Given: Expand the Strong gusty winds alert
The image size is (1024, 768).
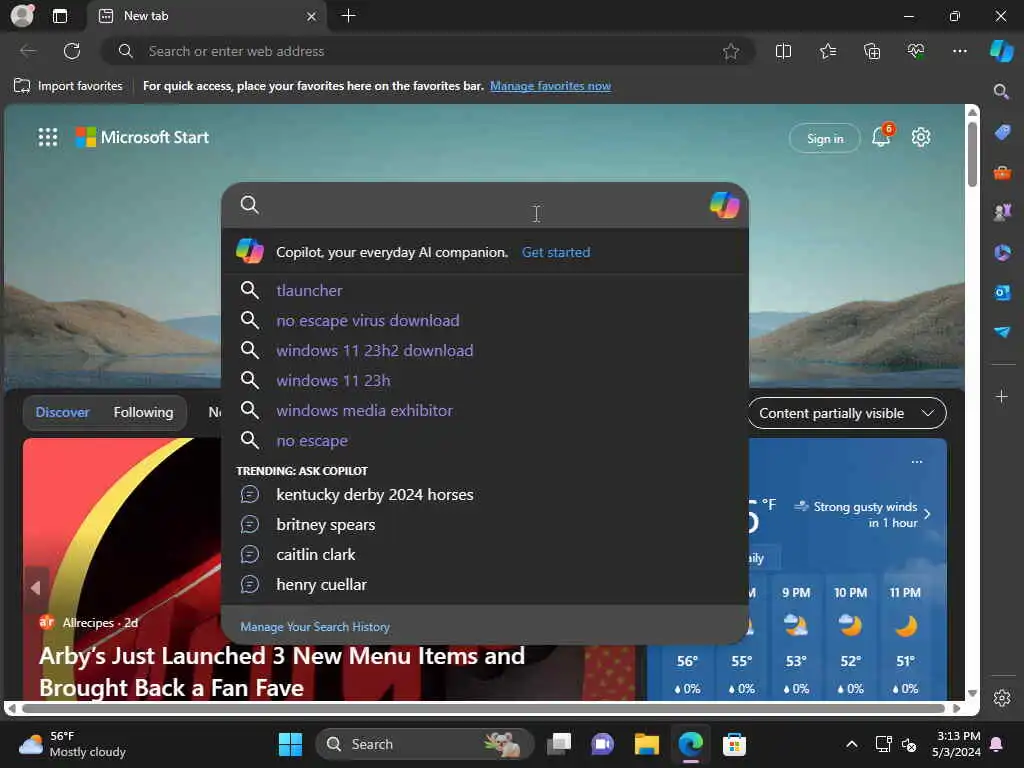Looking at the screenshot, I should tap(863, 514).
